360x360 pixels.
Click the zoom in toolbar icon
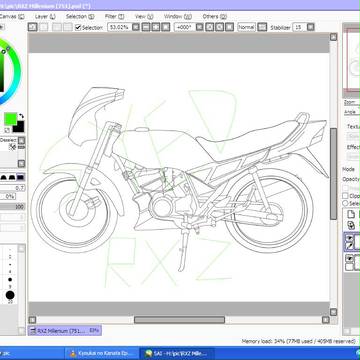coord(156,27)
